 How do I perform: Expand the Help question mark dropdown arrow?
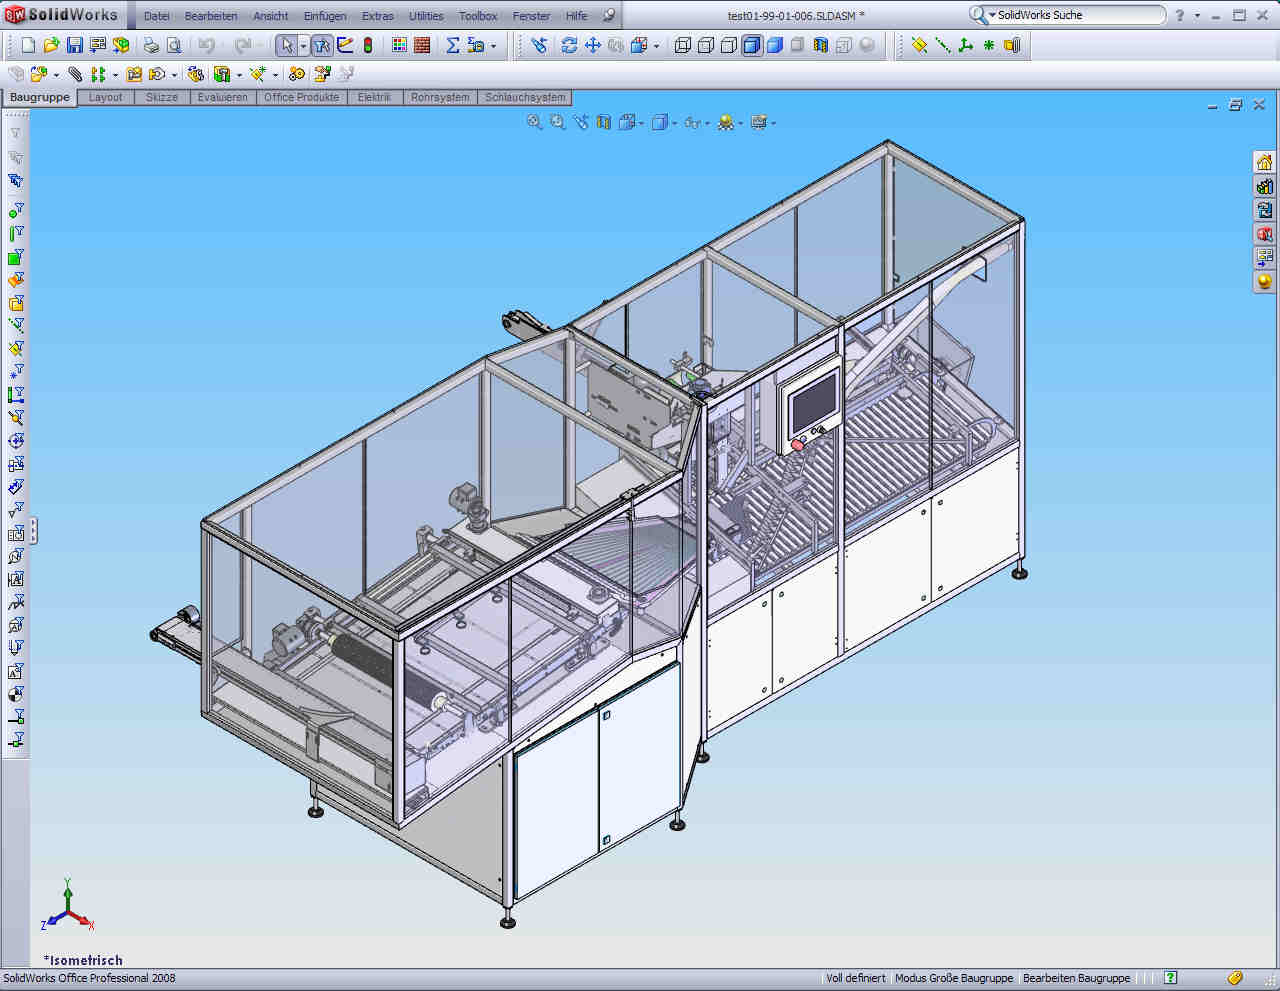(x=1197, y=16)
